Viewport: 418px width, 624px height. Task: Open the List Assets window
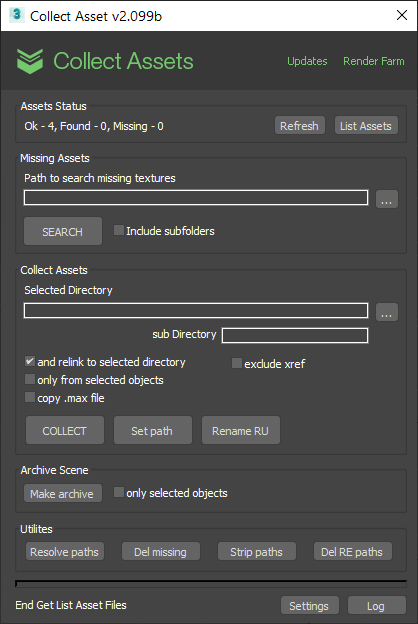pyautogui.click(x=366, y=125)
